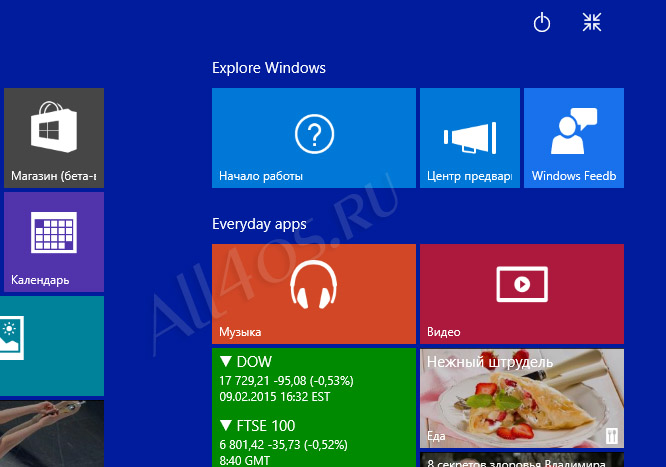This screenshot has height=467, width=666.
Task: Open the Центр предвар megaphone tile
Action: (470, 138)
